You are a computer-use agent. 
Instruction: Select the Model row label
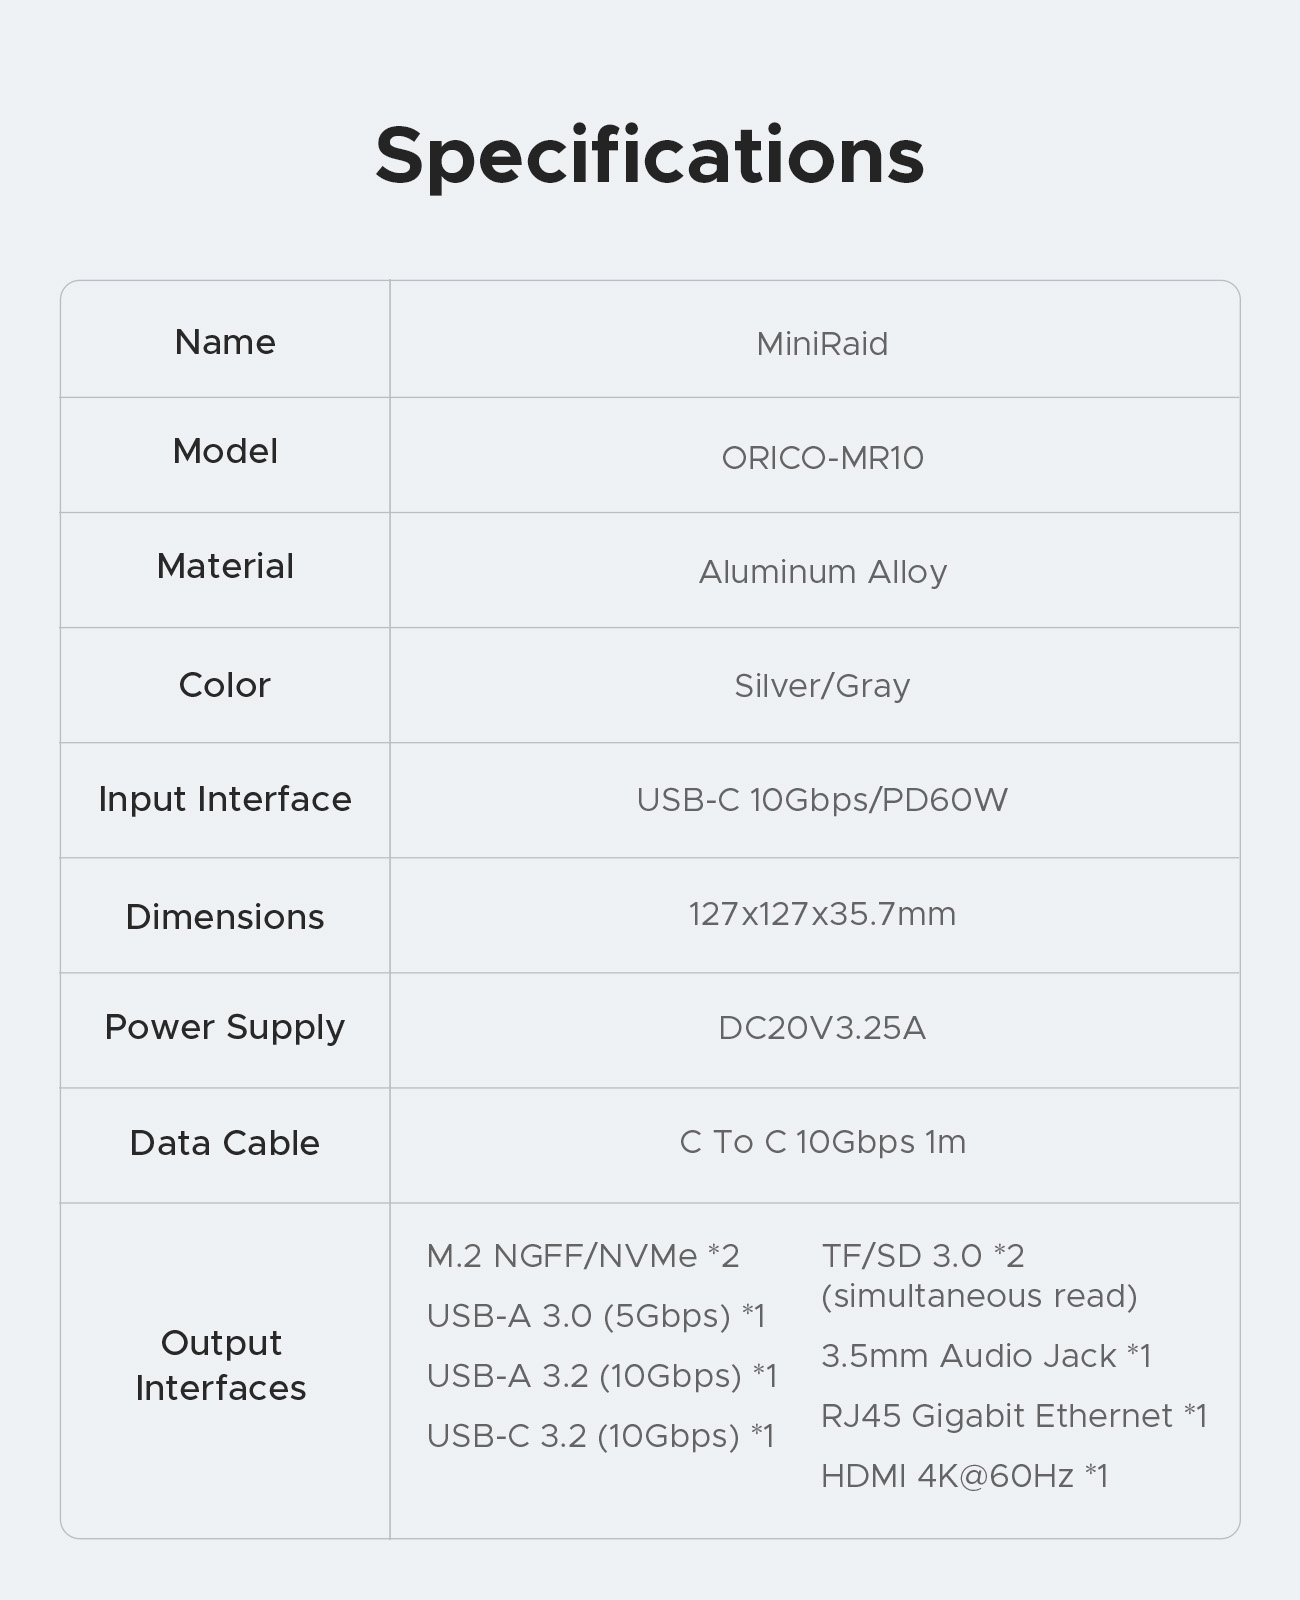225,451
